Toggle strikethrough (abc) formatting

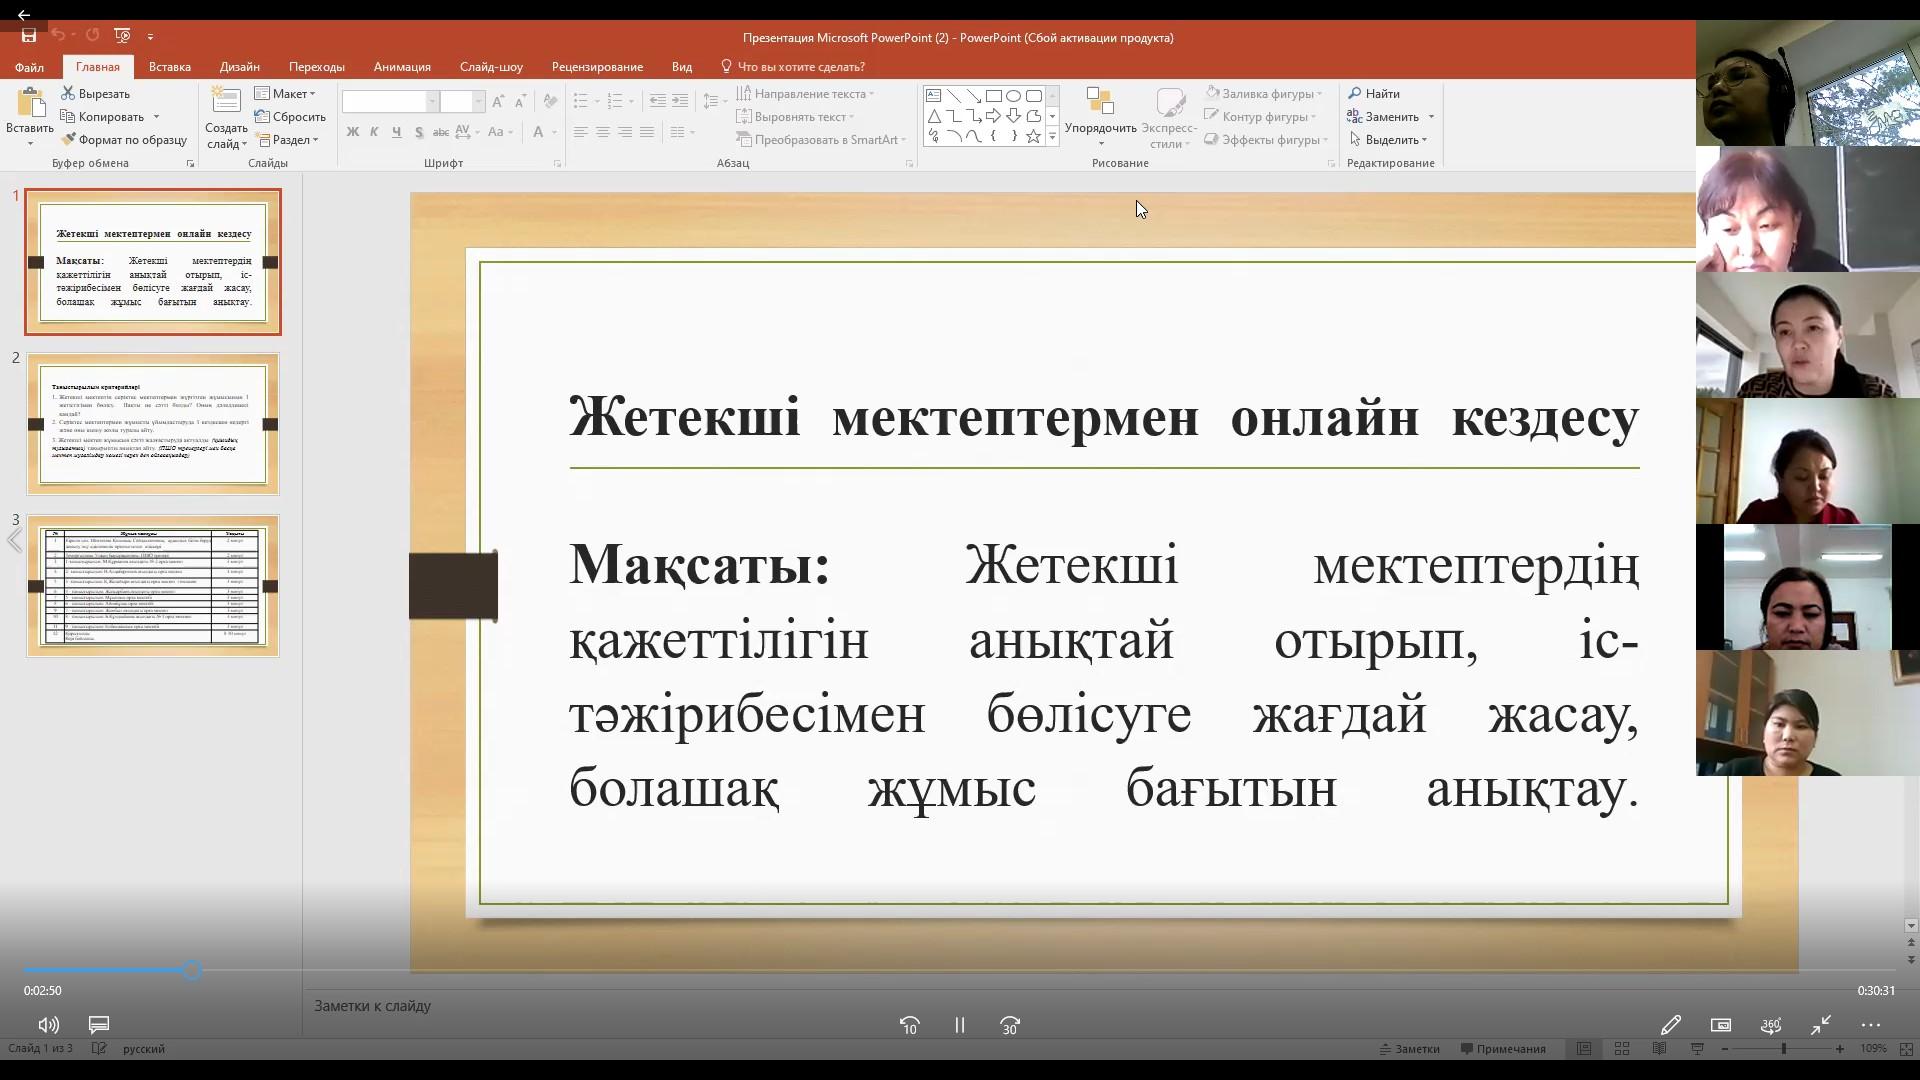click(x=441, y=132)
